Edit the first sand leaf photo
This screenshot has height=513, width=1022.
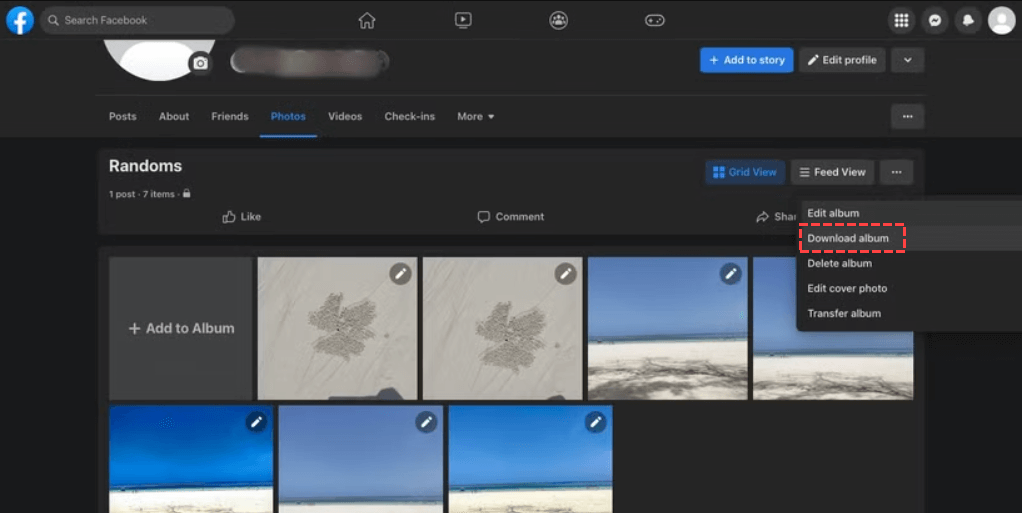coord(400,274)
